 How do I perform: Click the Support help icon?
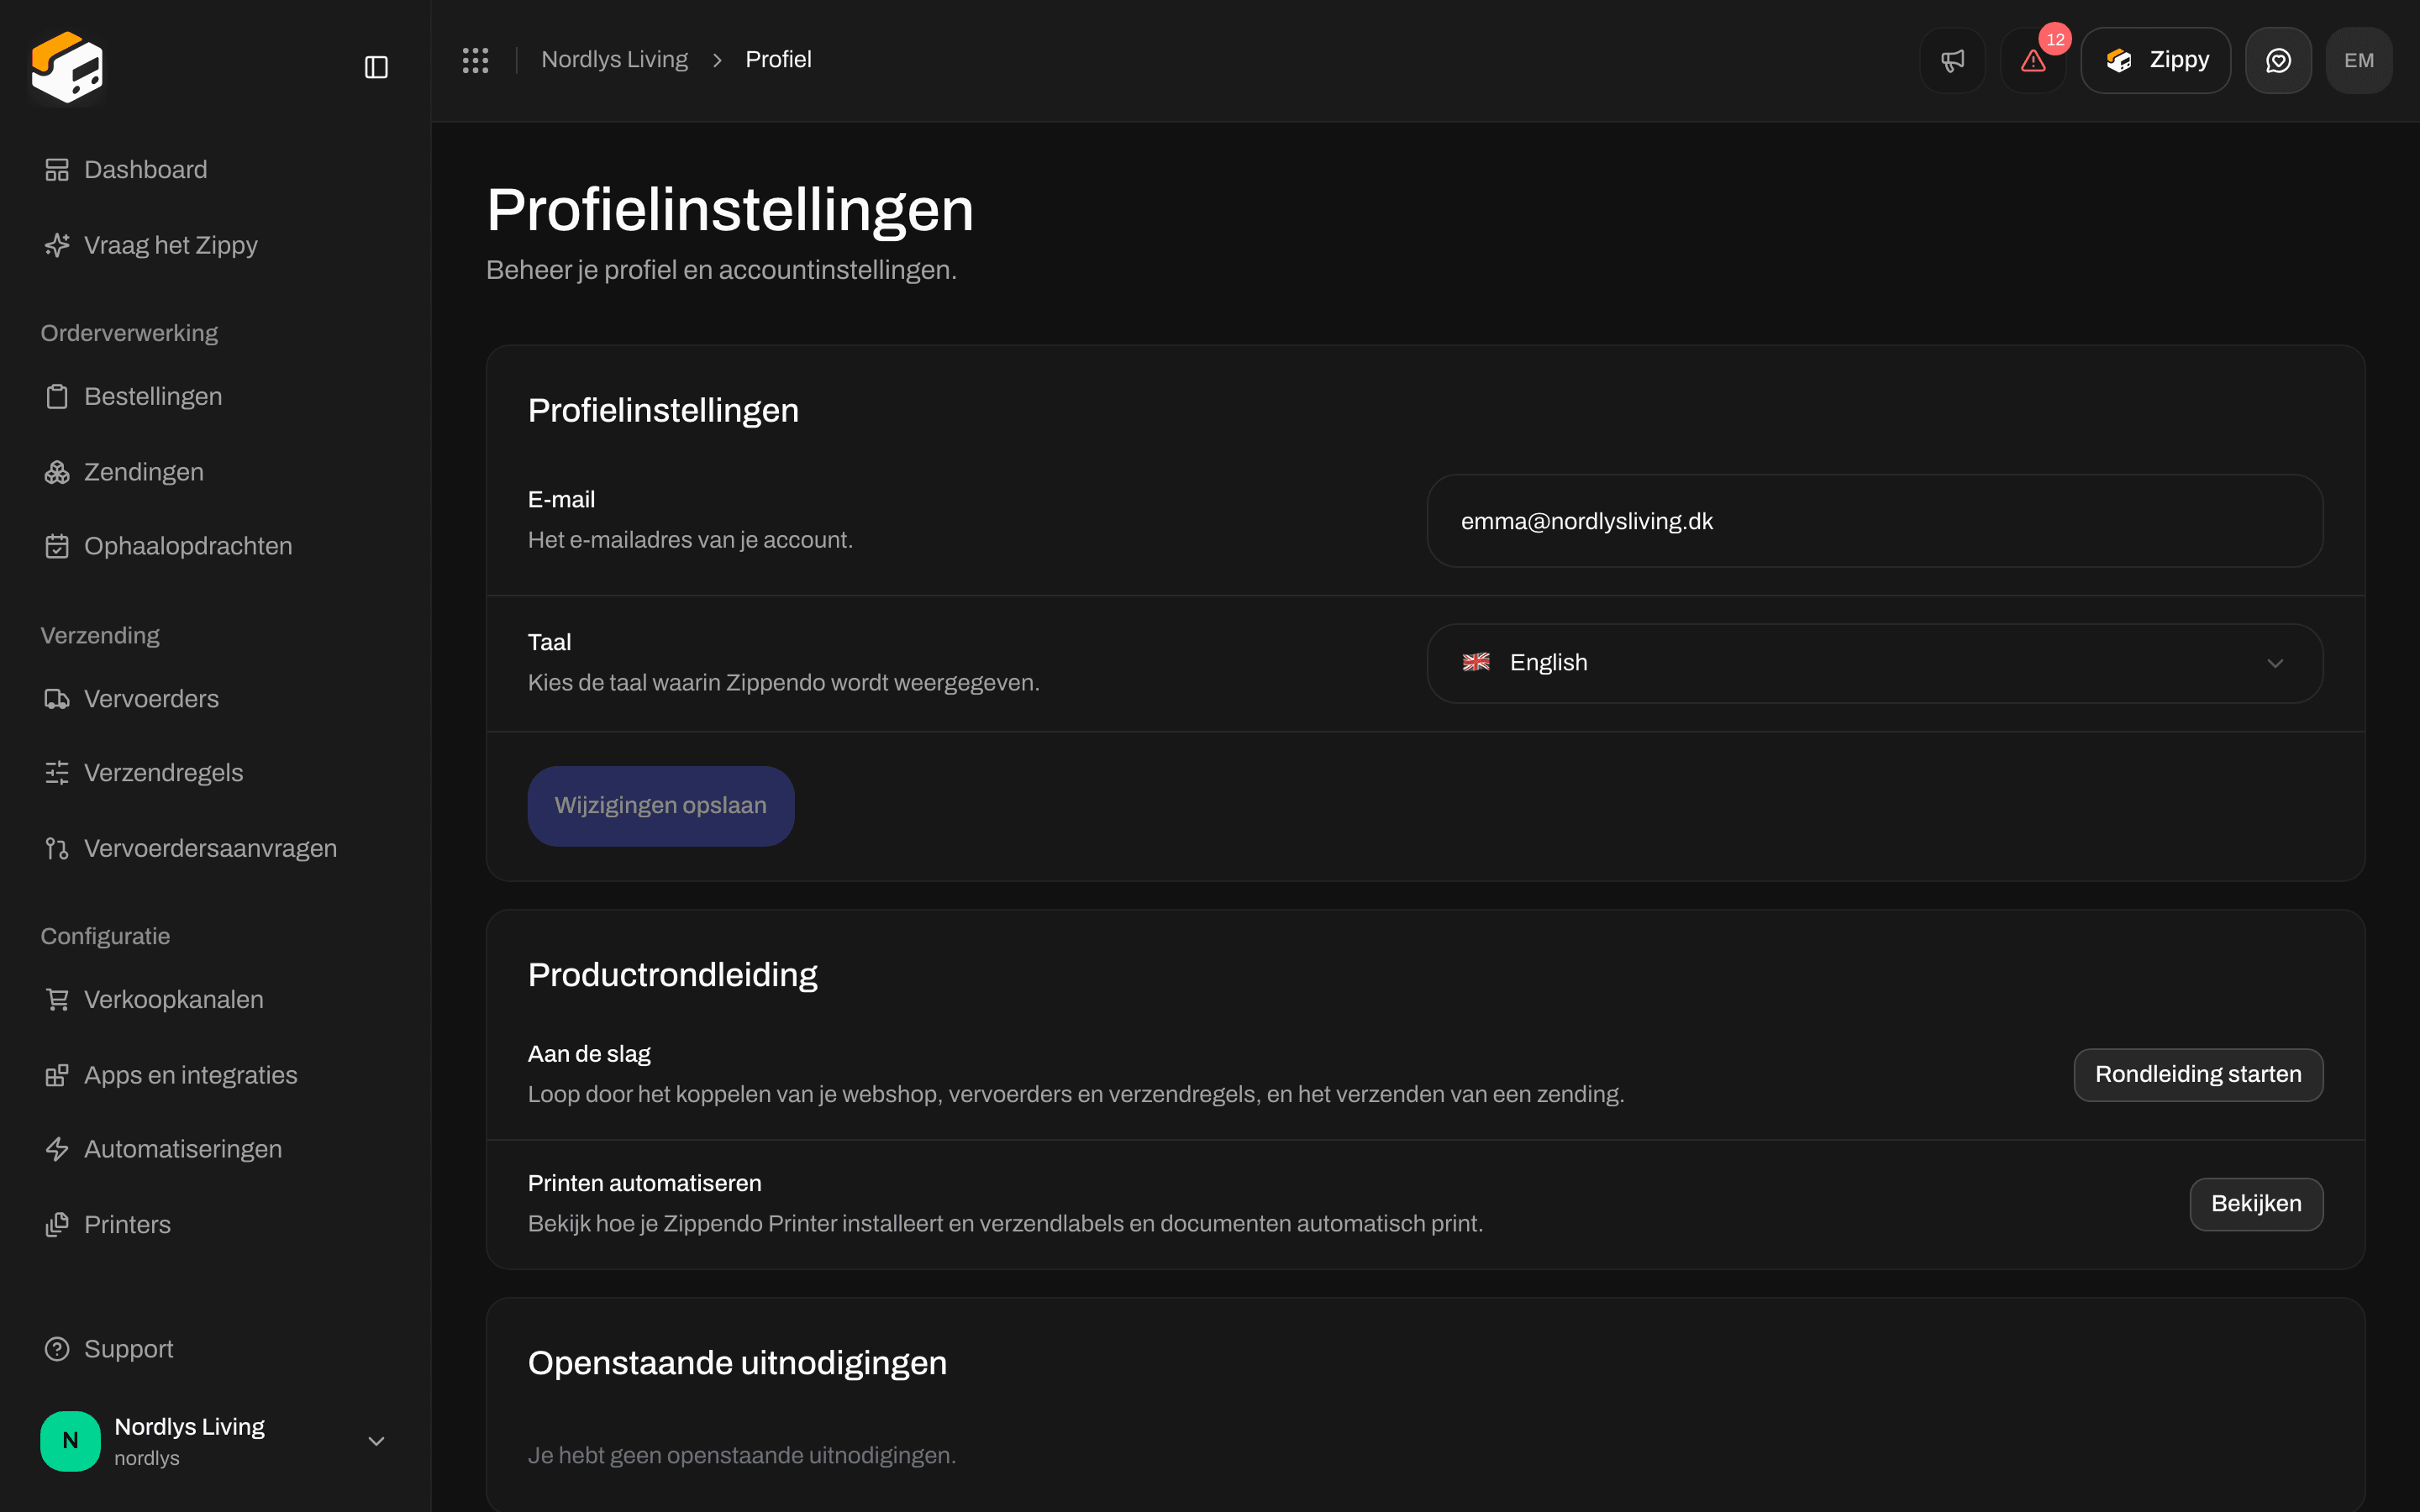(57, 1349)
